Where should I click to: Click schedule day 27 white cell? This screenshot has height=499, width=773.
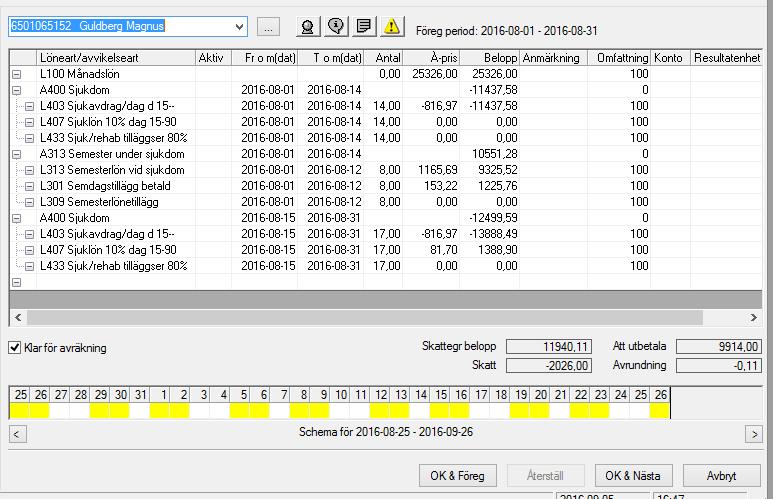pos(60,411)
